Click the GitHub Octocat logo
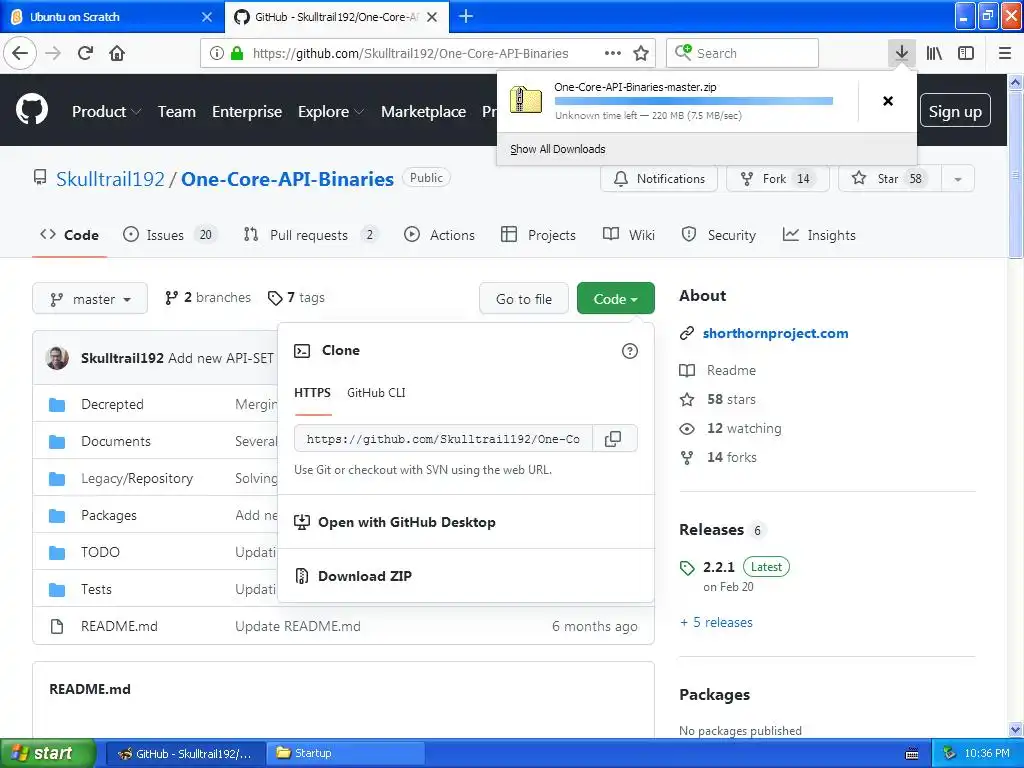1024x768 pixels. tap(32, 109)
